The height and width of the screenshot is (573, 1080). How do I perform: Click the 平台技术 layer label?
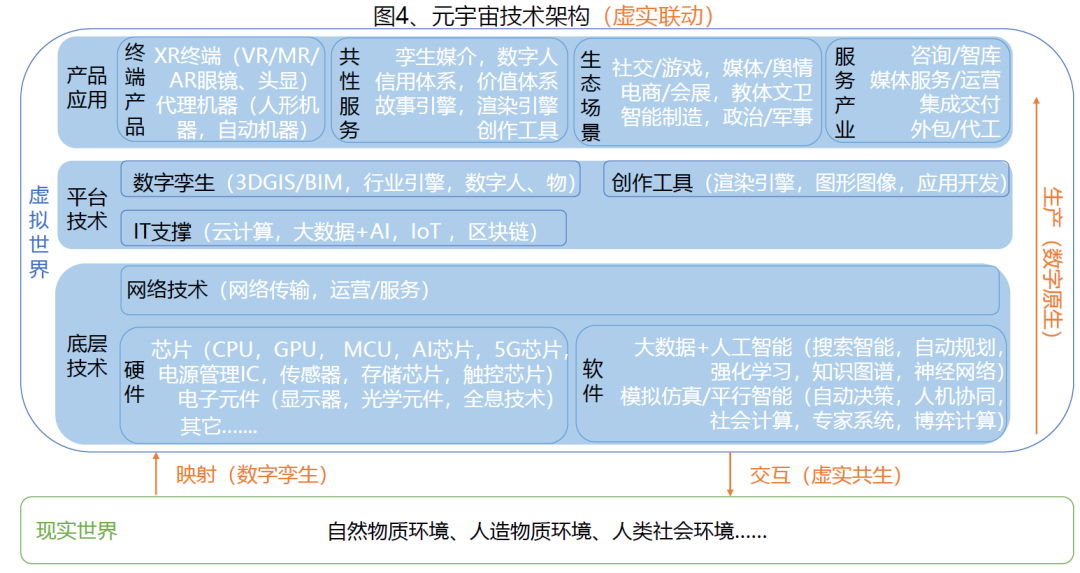click(87, 208)
